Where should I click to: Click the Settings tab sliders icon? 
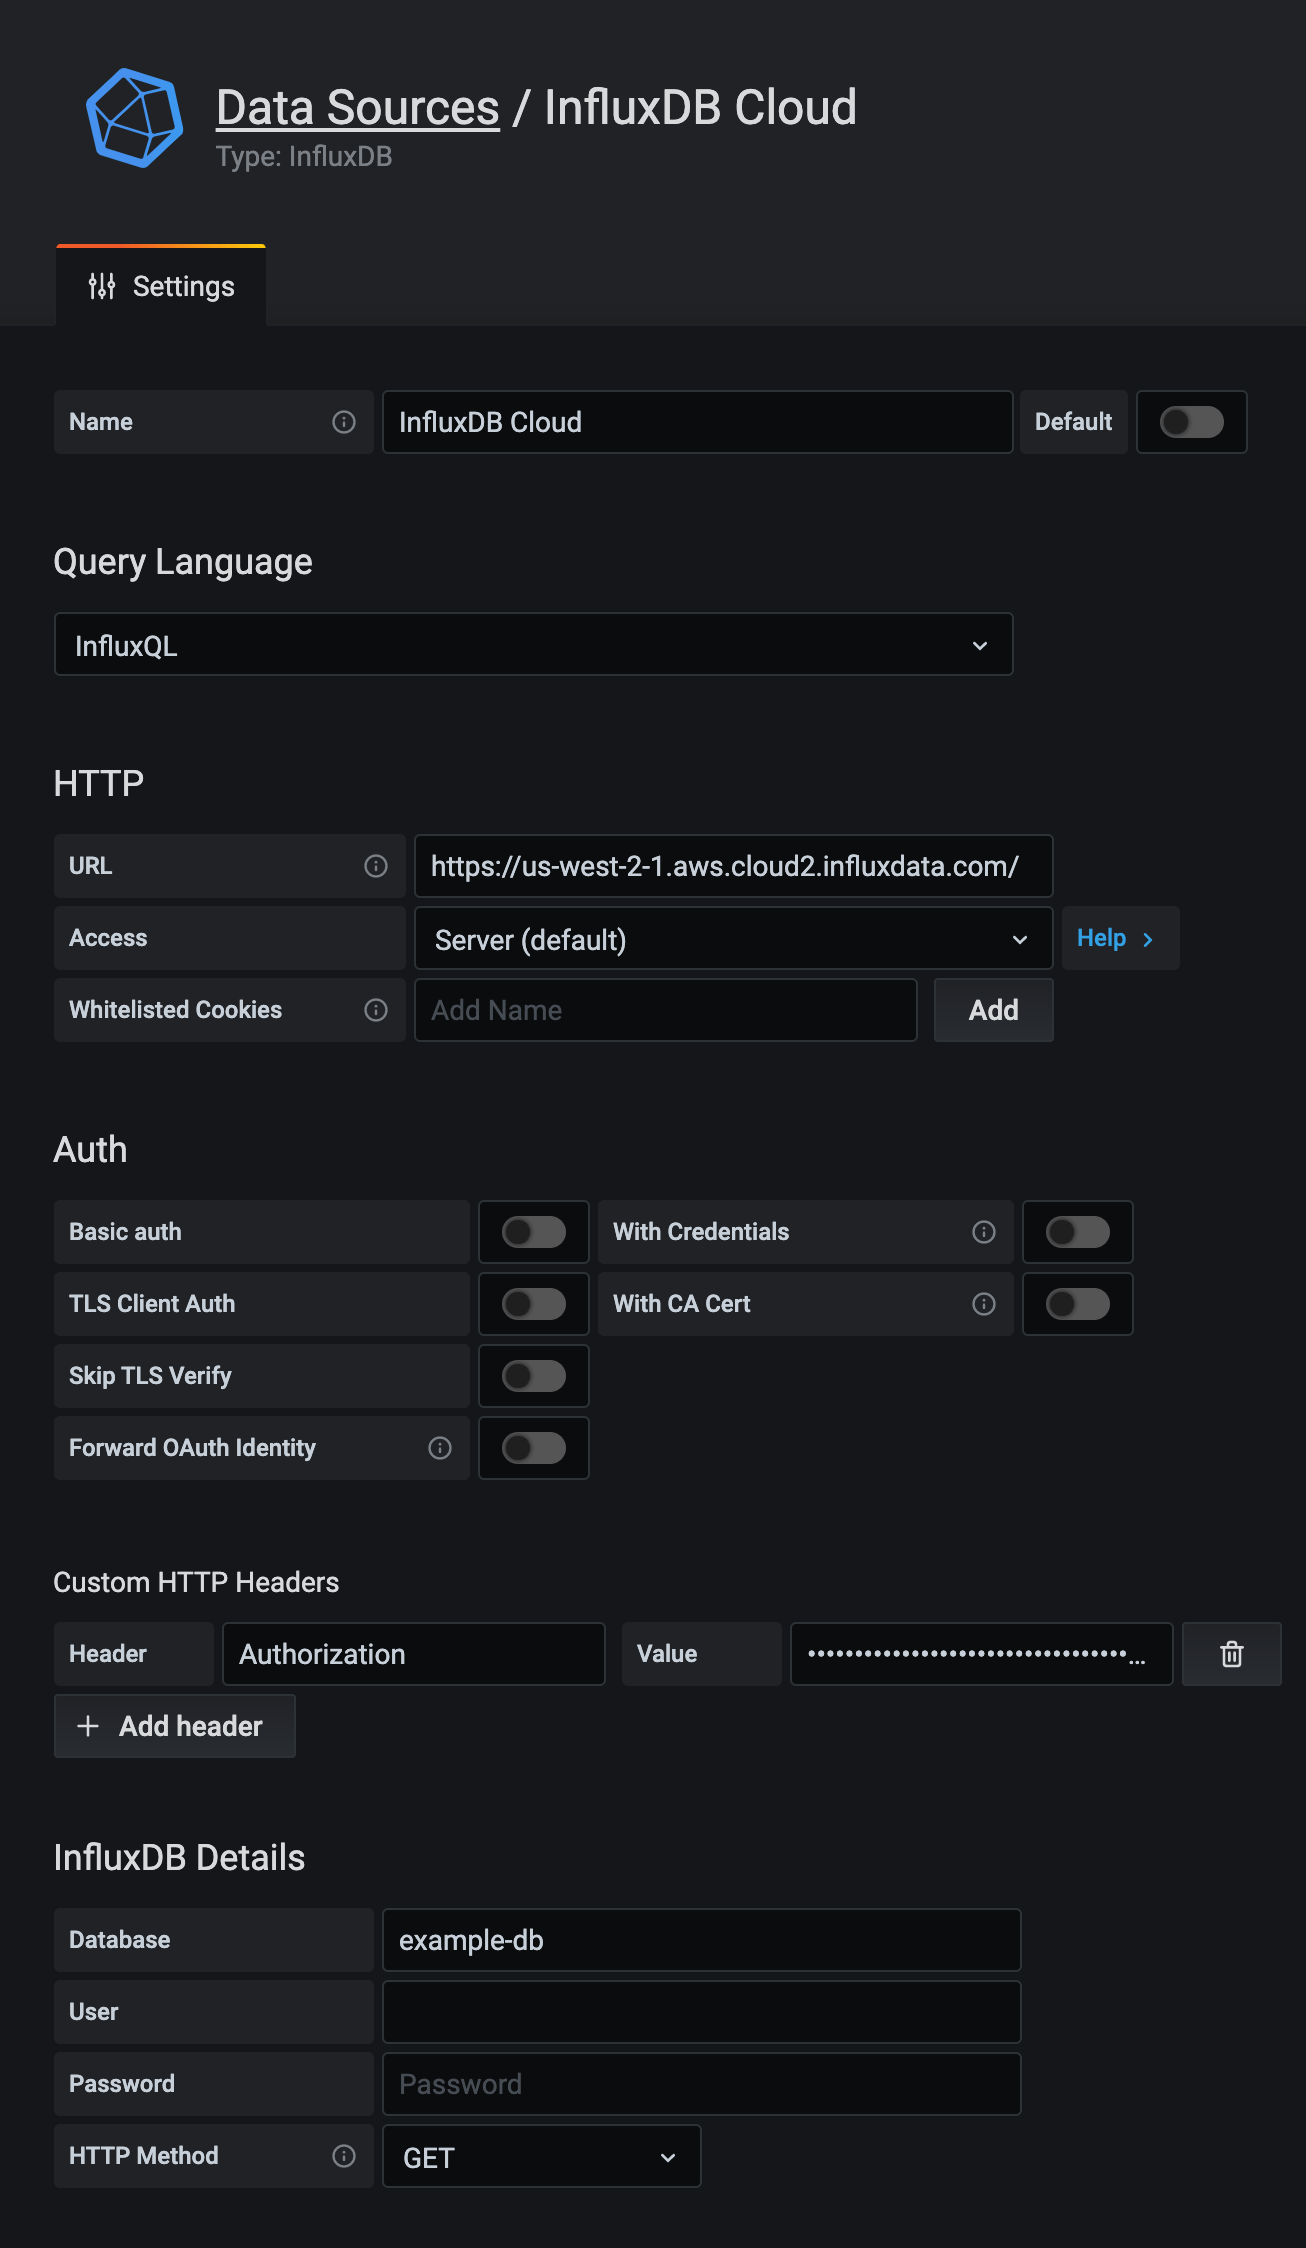(102, 287)
